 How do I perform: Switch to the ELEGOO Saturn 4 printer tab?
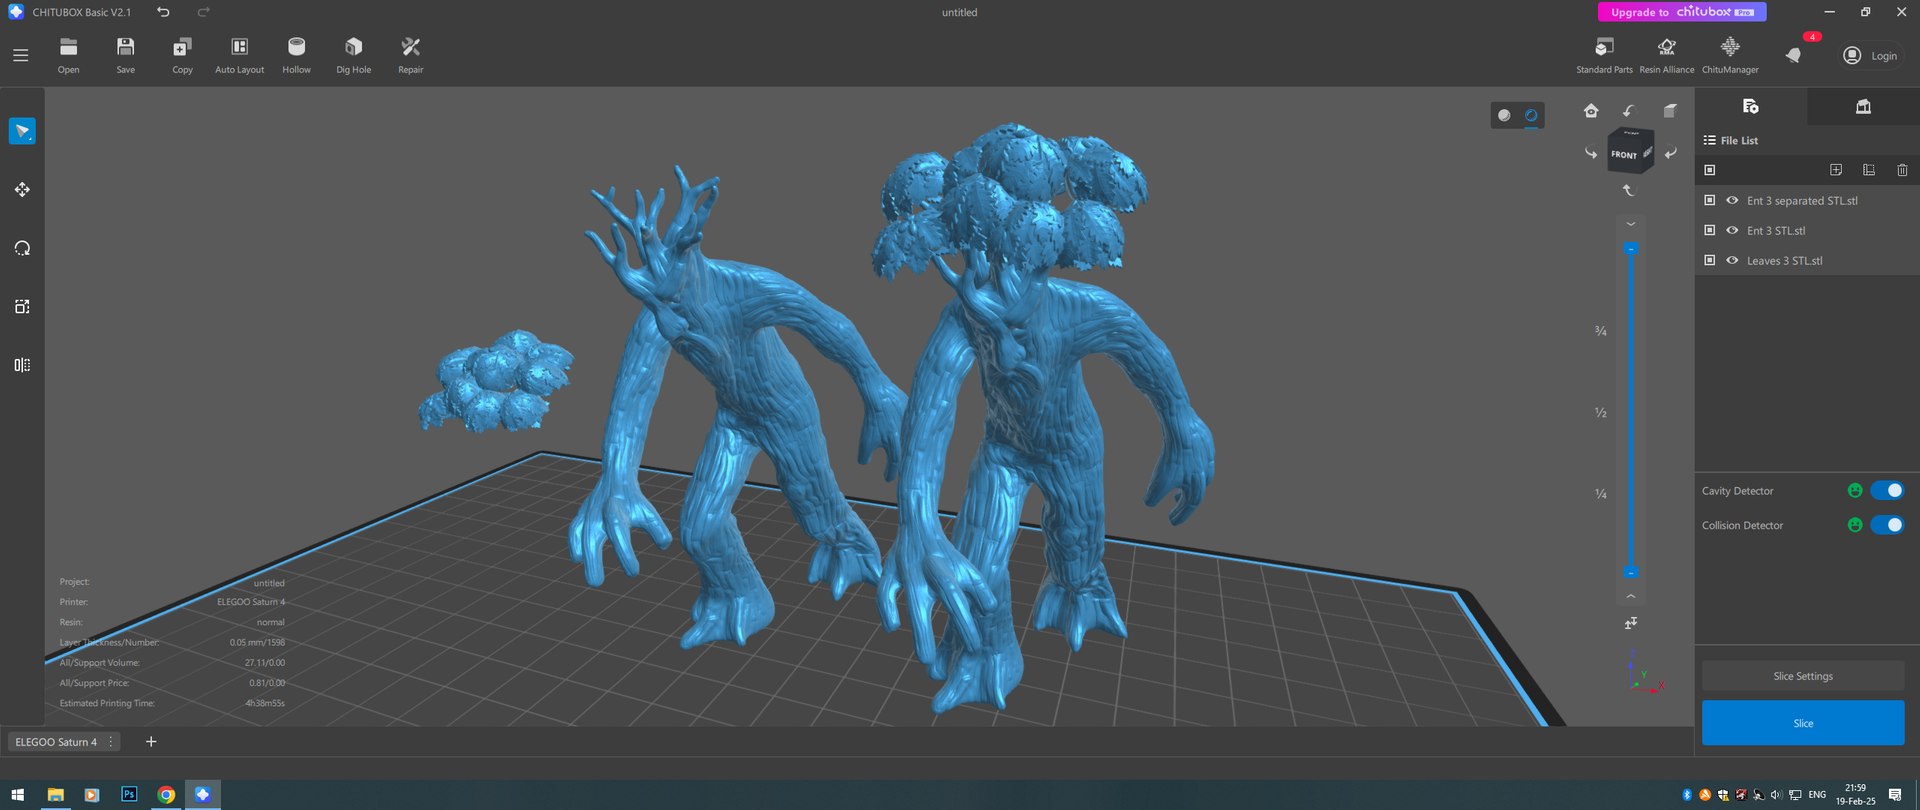[x=56, y=742]
